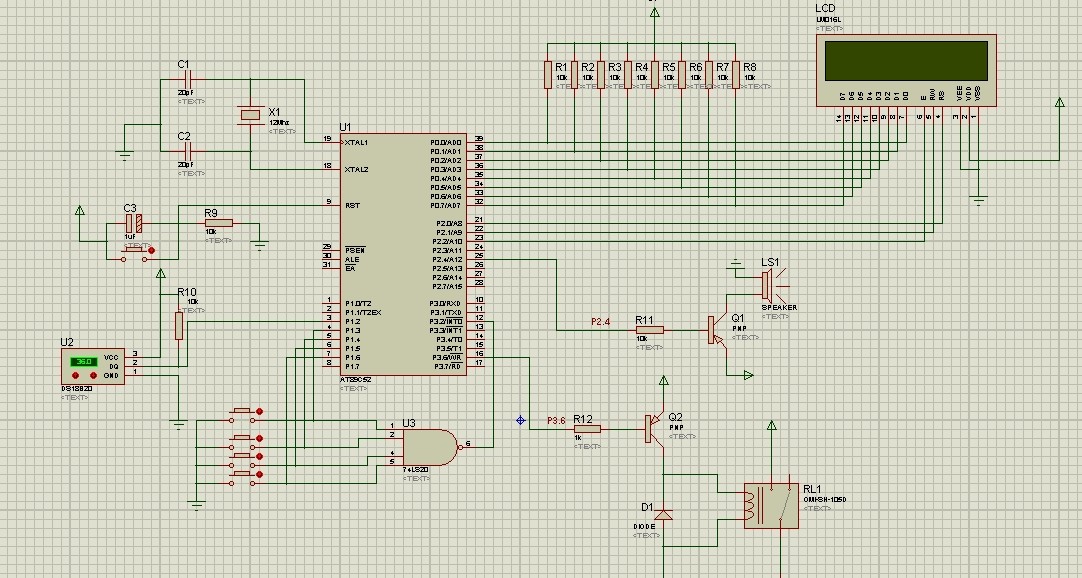Click the 'P1.7' pin label on U1

(352, 366)
